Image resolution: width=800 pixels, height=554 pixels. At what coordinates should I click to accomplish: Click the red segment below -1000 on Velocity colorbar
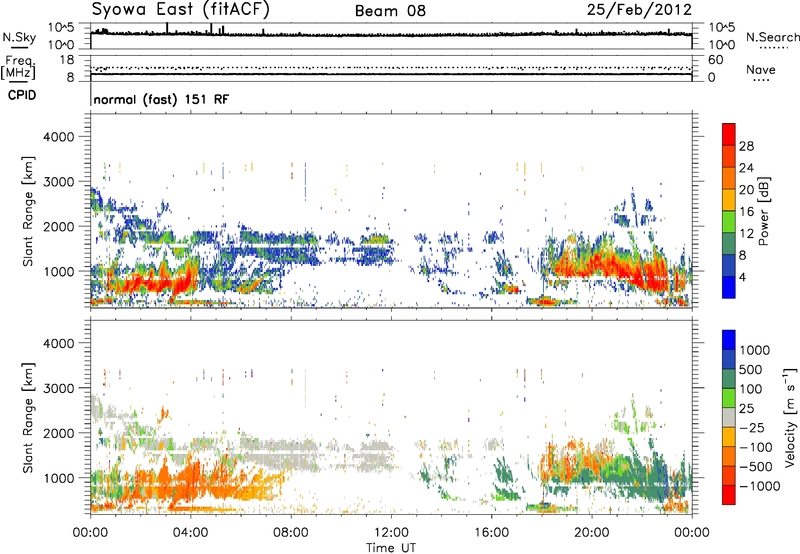pos(729,495)
